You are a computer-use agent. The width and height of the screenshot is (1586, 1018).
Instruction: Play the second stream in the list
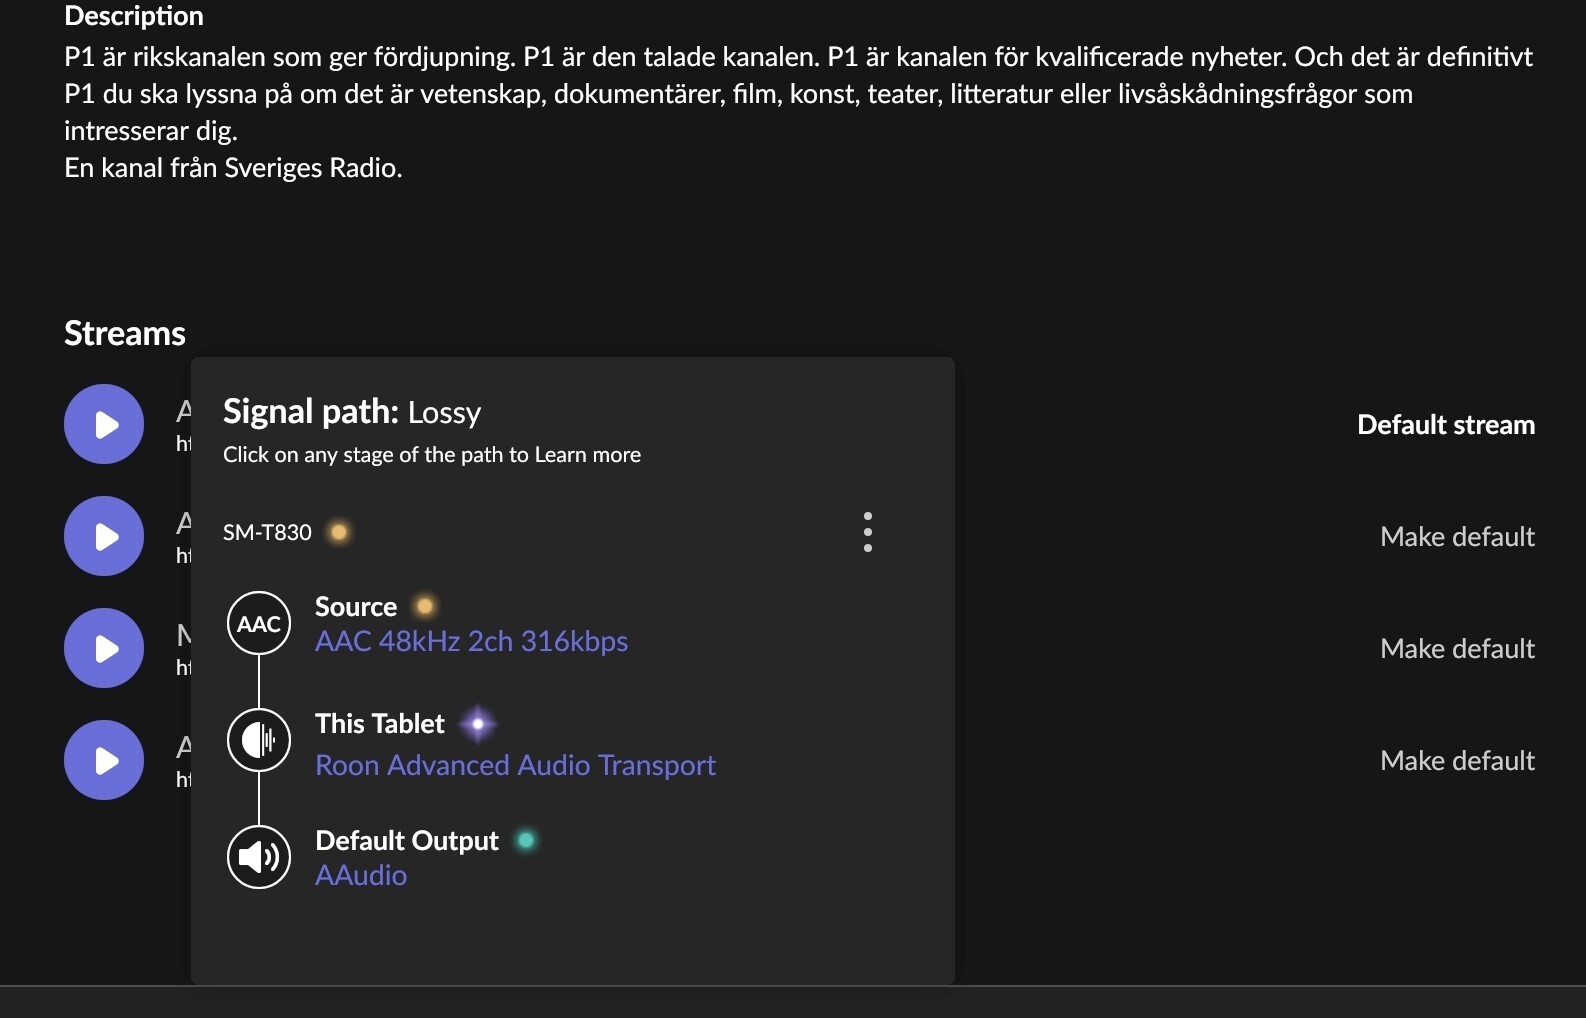[x=104, y=536]
